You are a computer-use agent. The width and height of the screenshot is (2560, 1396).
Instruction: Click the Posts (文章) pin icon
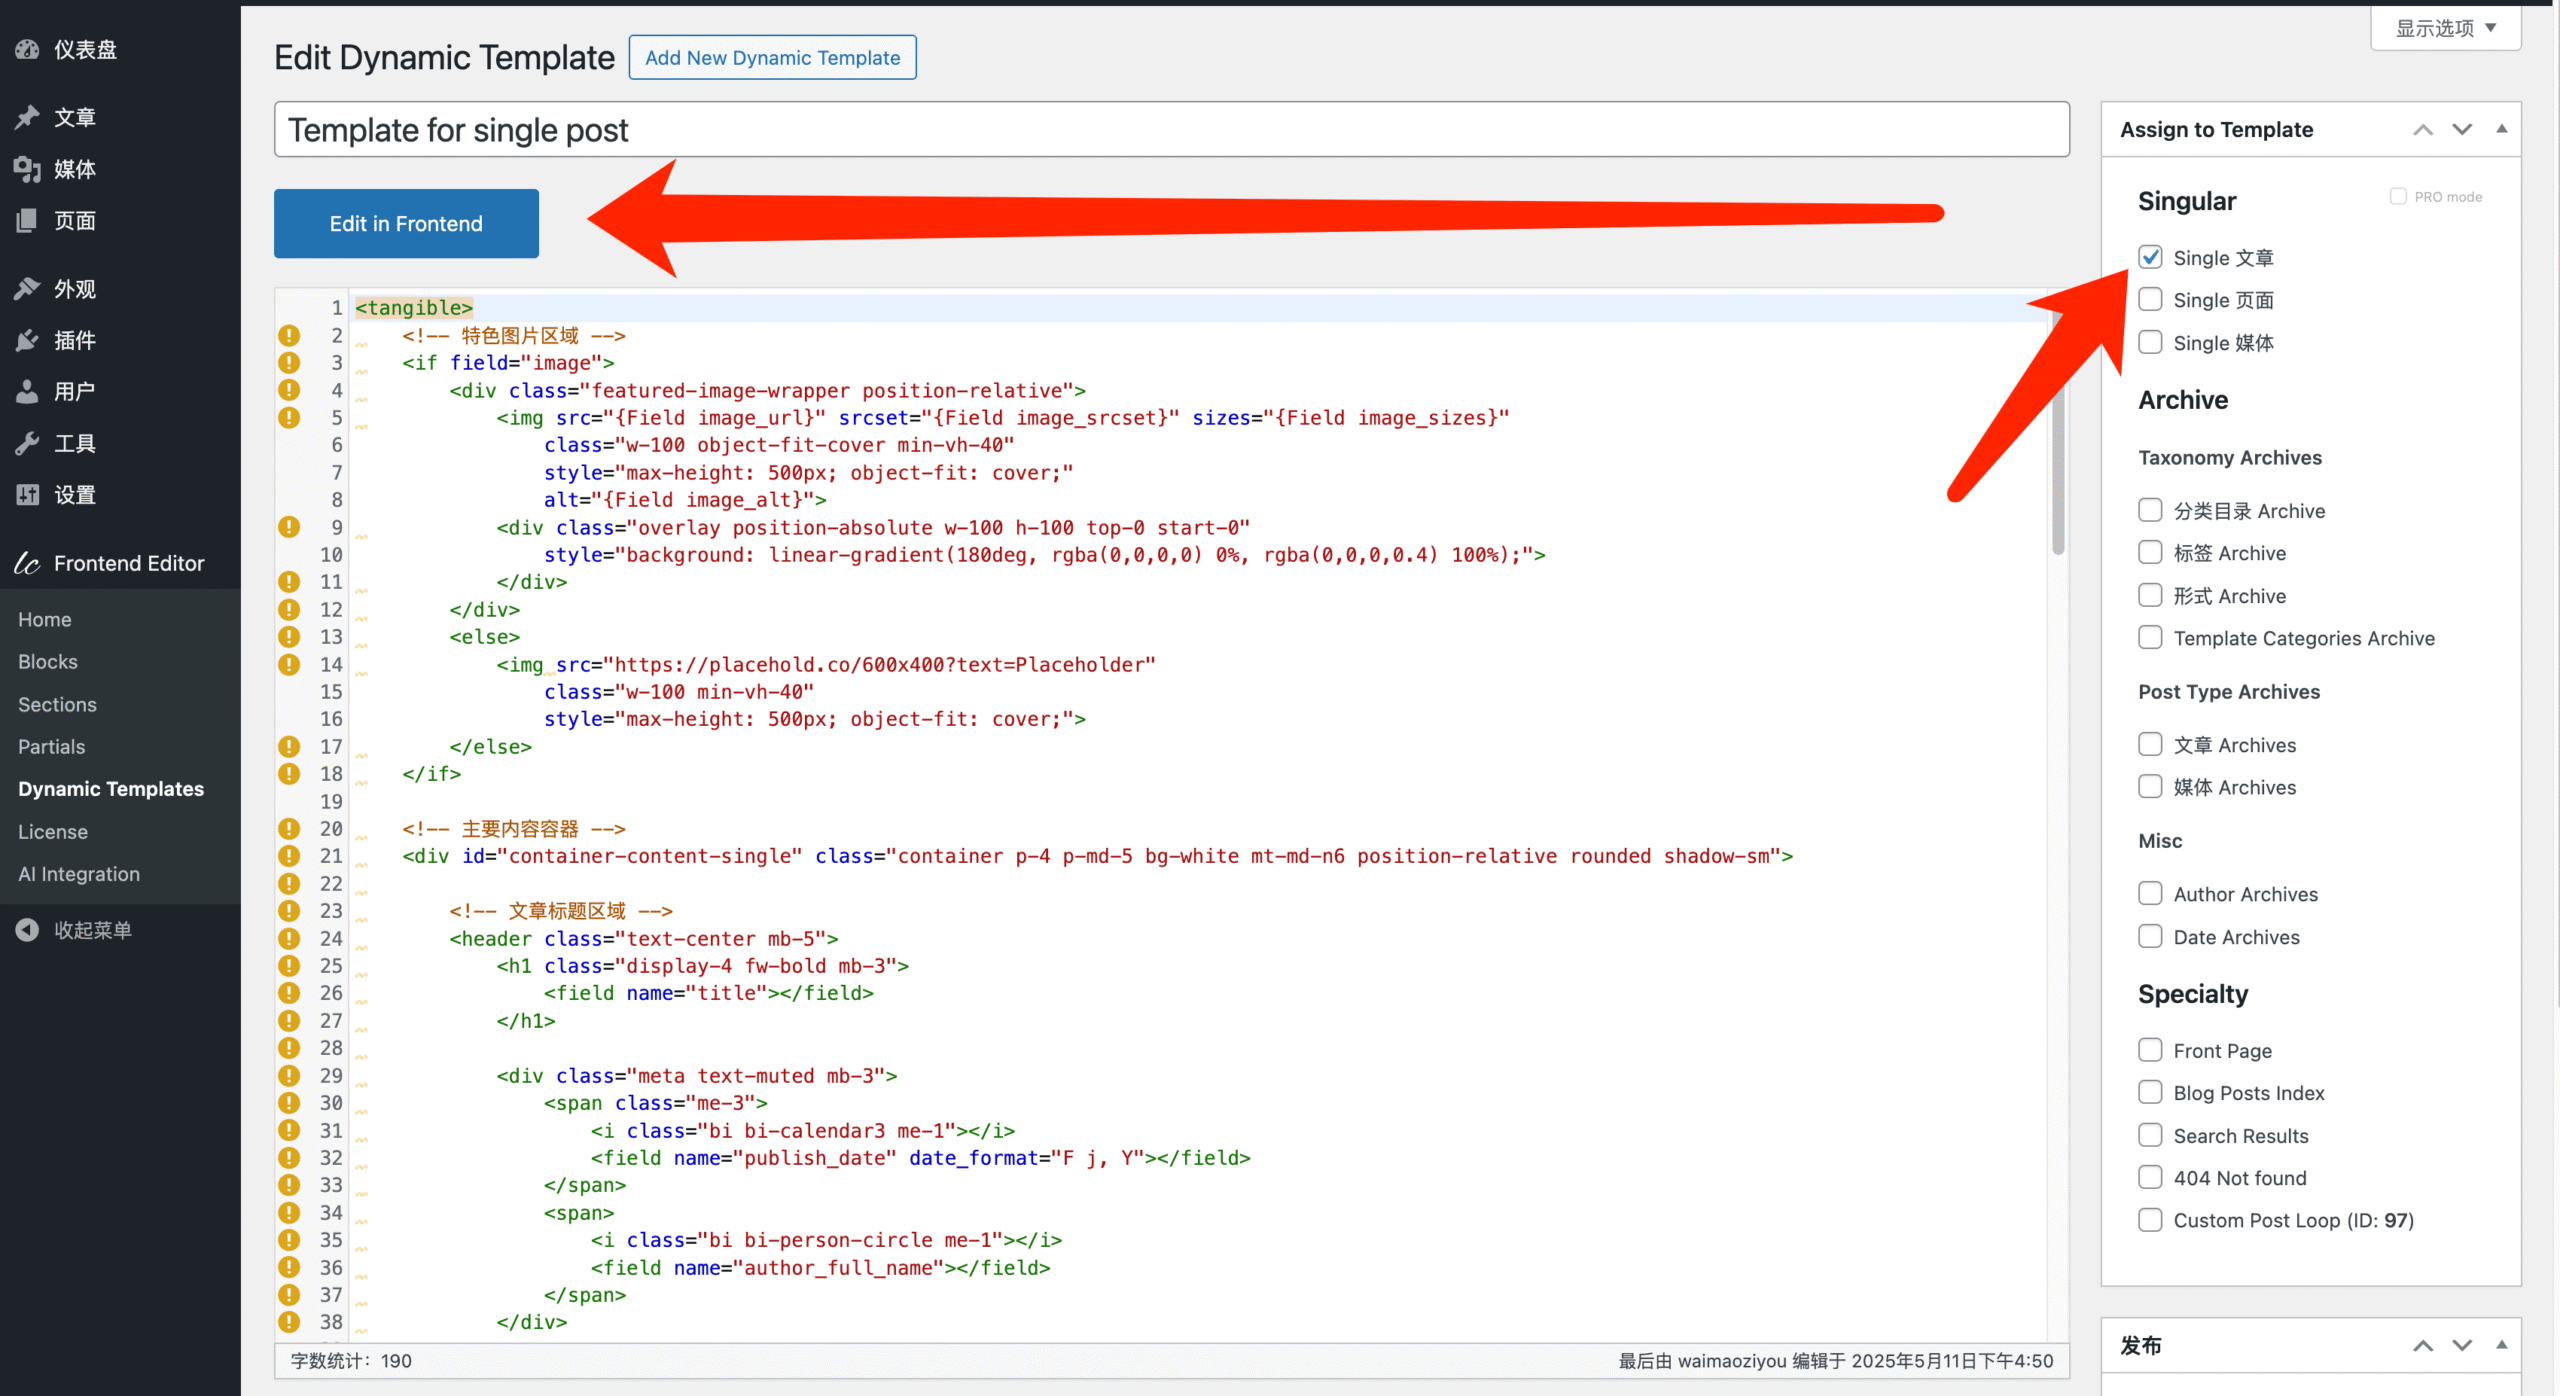(x=27, y=117)
